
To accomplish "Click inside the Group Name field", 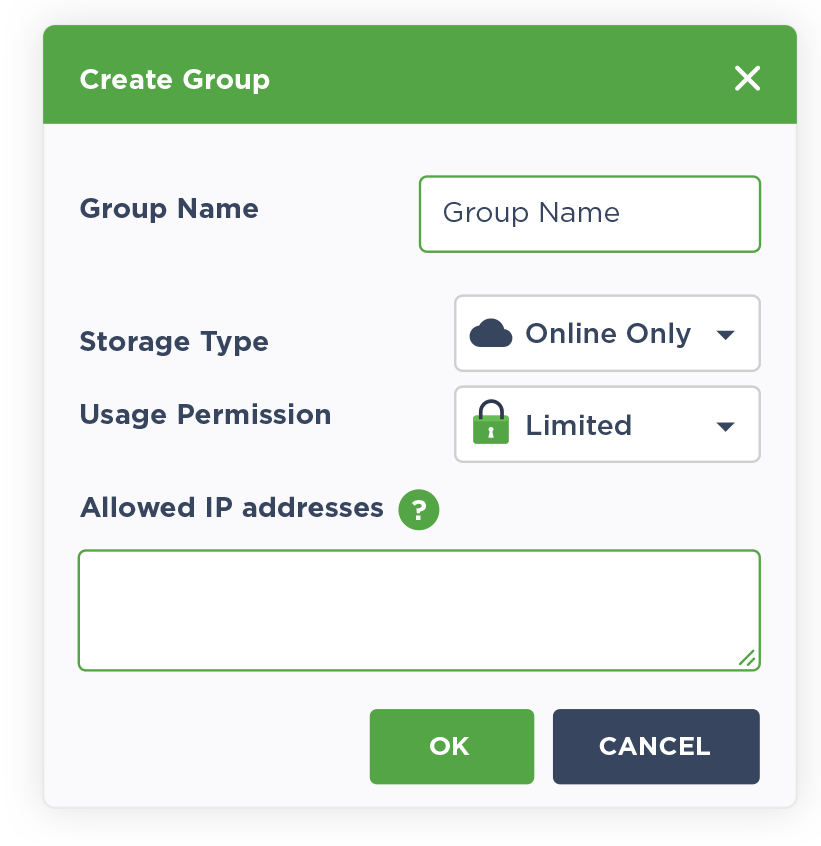I will (x=589, y=213).
